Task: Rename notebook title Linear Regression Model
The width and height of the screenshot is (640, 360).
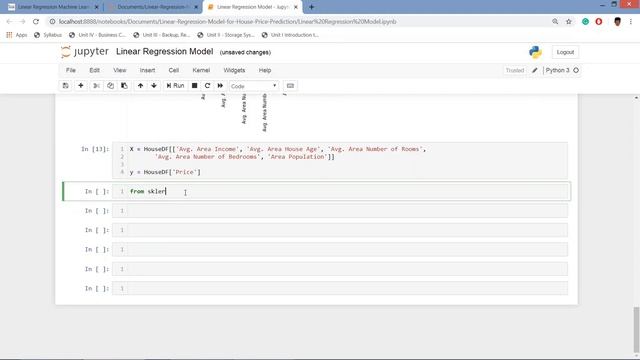Action: point(164,51)
